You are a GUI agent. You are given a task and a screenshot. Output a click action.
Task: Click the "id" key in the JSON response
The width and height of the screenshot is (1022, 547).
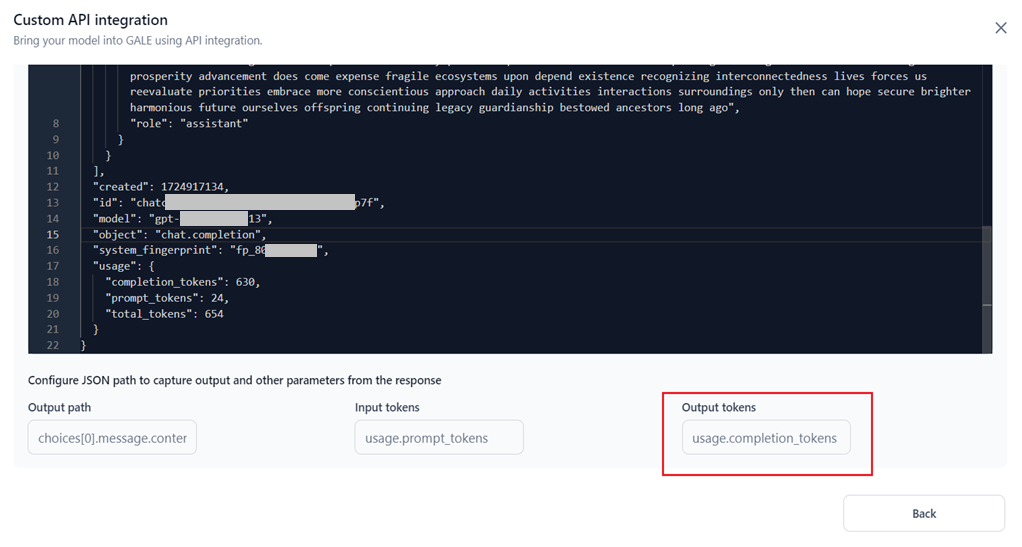(x=107, y=203)
